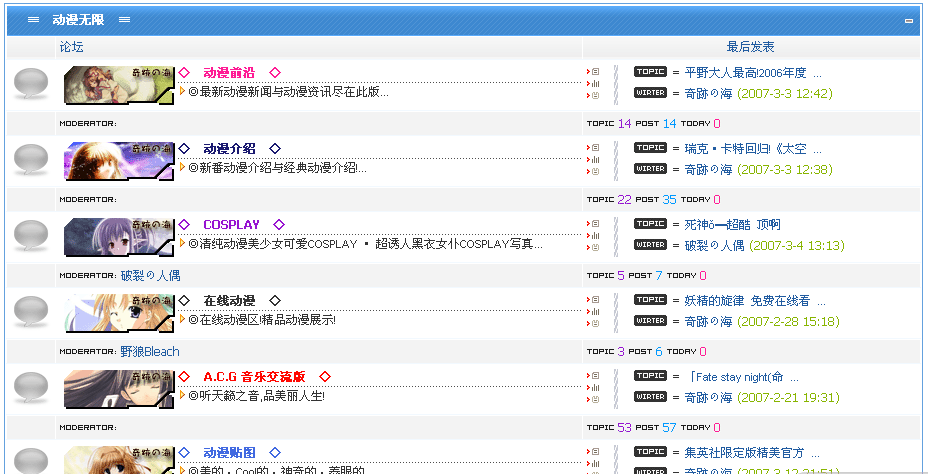Open writer 奇跡の海 in 动漫前沿 row

click(x=708, y=93)
